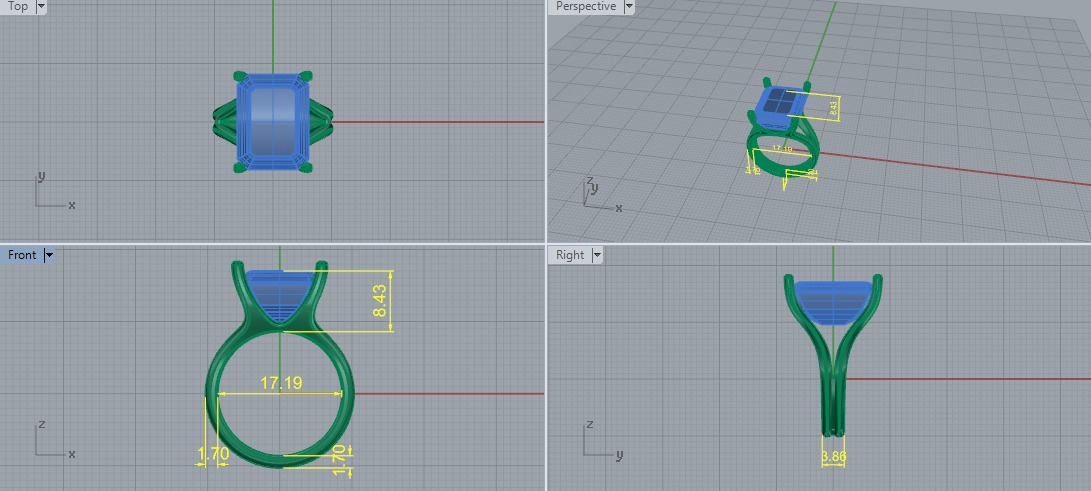
Task: Select the blue gemstone in Top view
Action: click(x=273, y=122)
